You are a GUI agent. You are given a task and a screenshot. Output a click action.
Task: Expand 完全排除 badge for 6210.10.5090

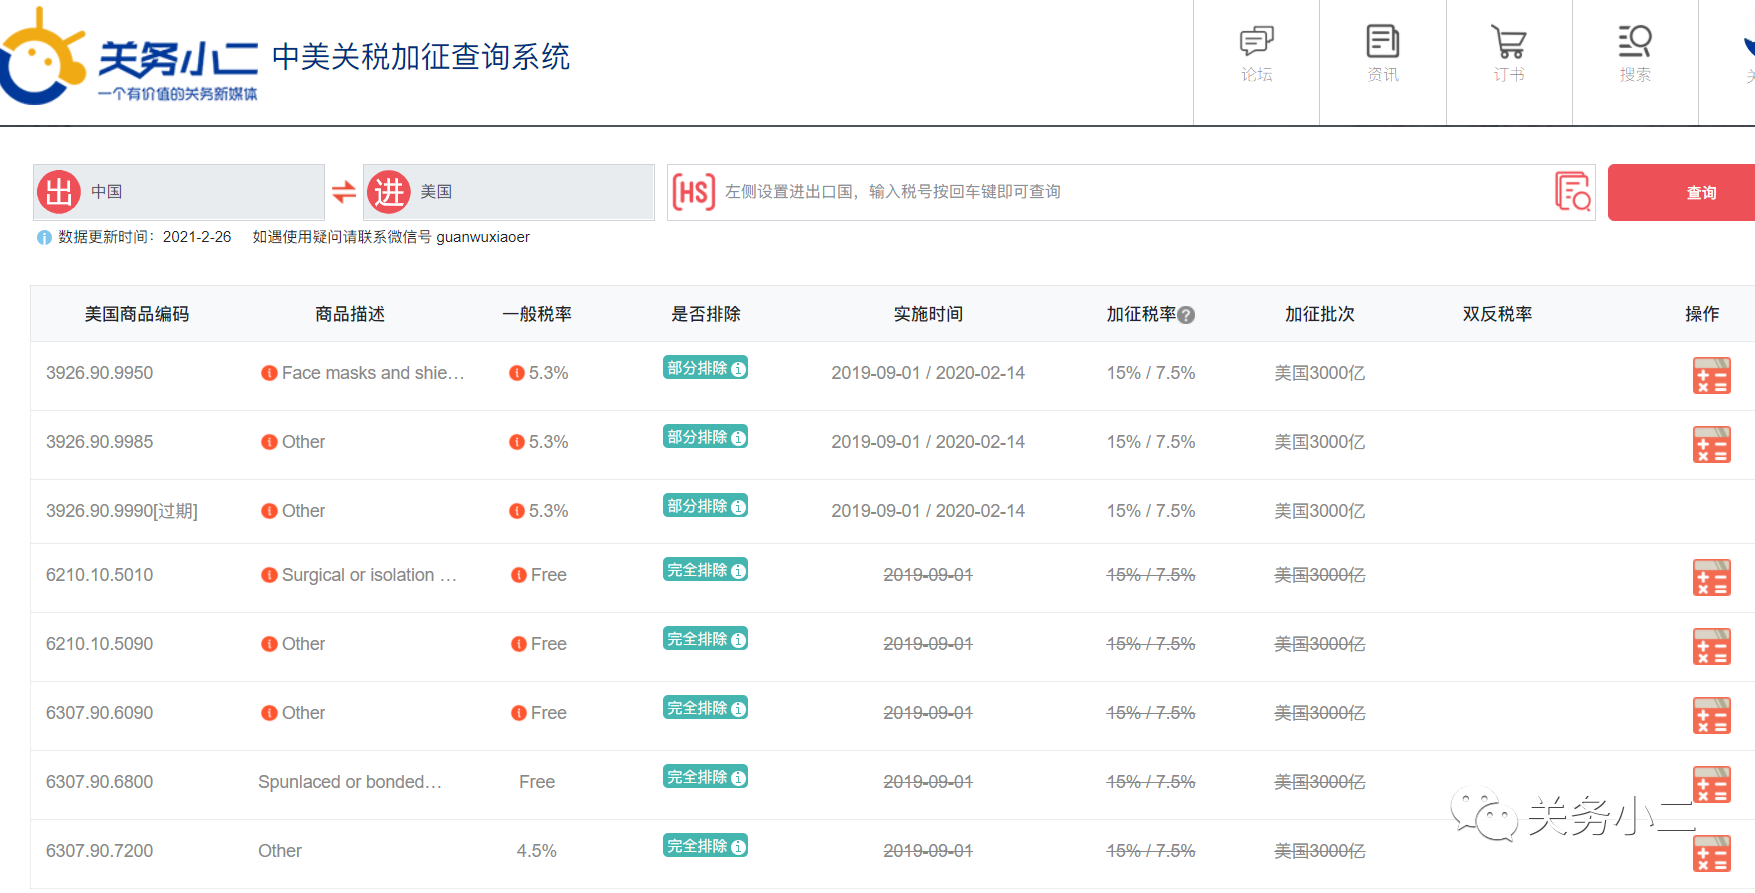coord(705,639)
